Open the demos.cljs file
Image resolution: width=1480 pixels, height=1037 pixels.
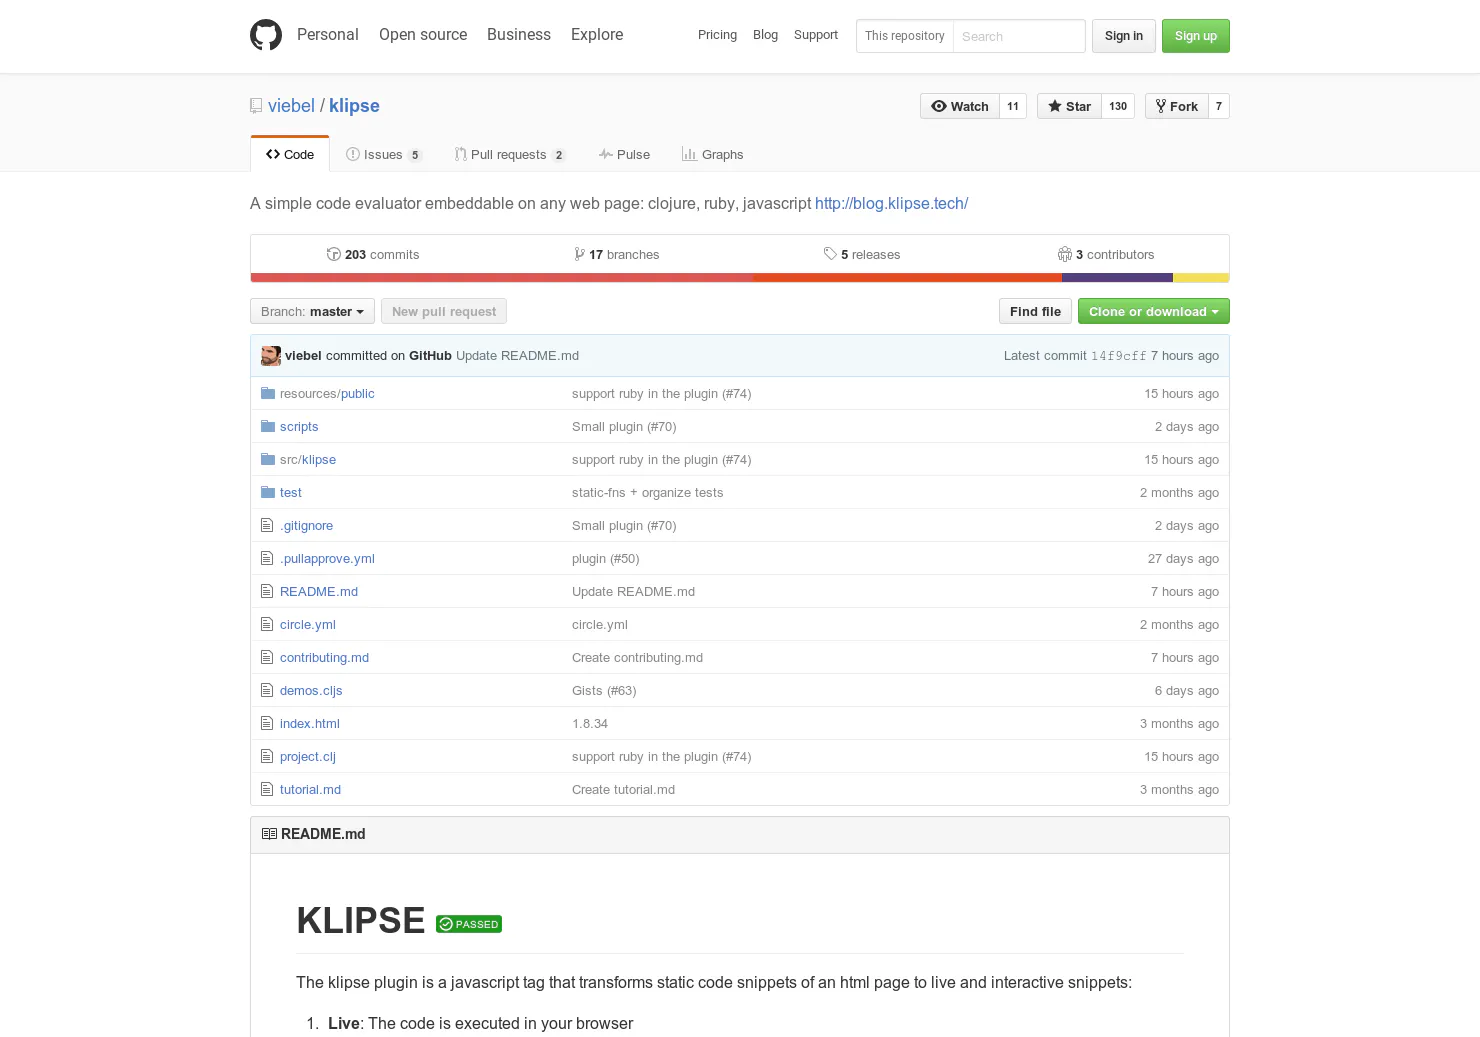pyautogui.click(x=311, y=690)
